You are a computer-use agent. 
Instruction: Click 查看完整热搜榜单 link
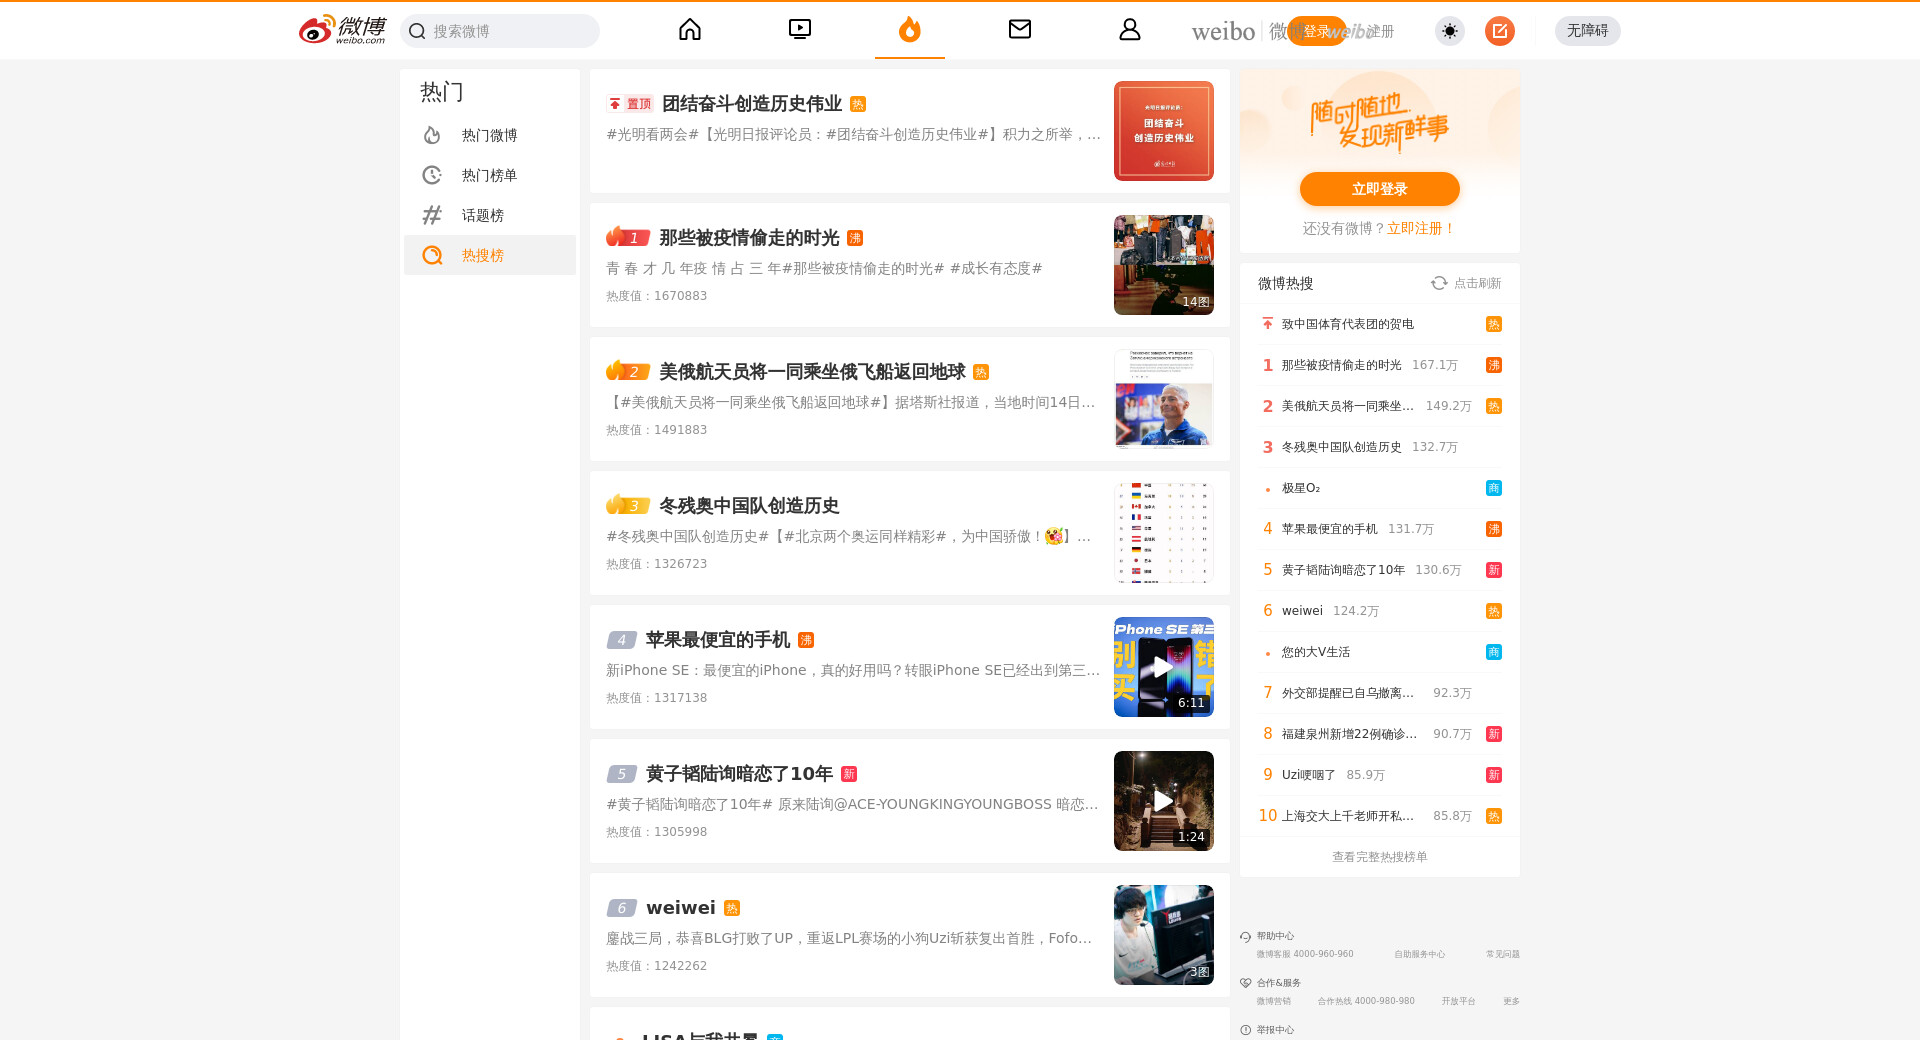point(1380,857)
